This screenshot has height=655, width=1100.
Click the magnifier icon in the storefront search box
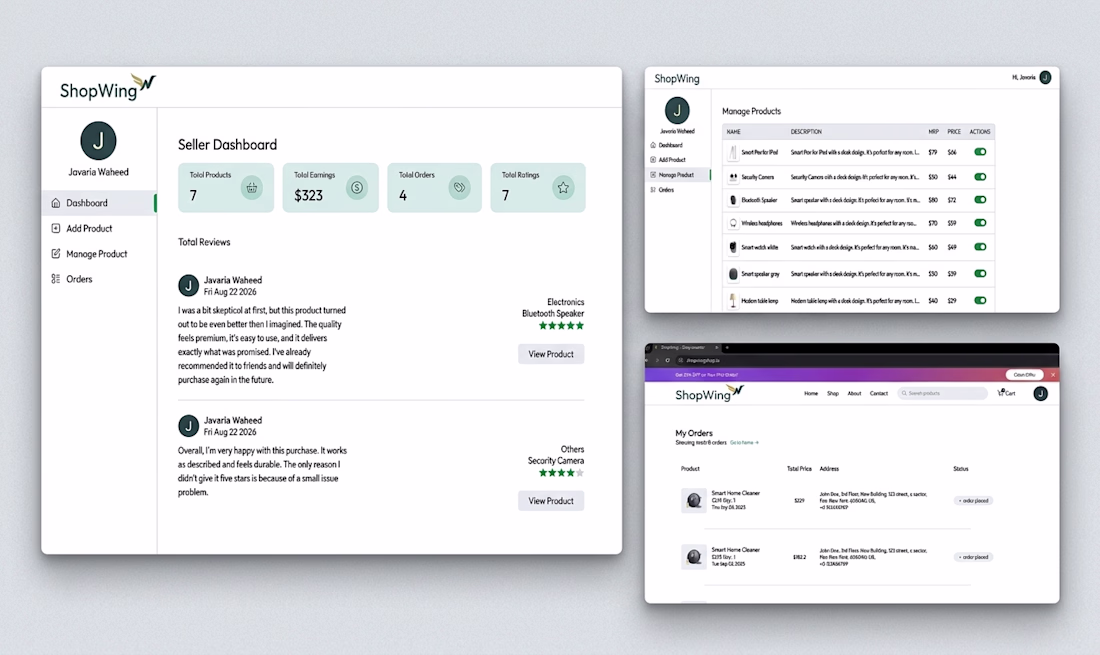coord(904,393)
